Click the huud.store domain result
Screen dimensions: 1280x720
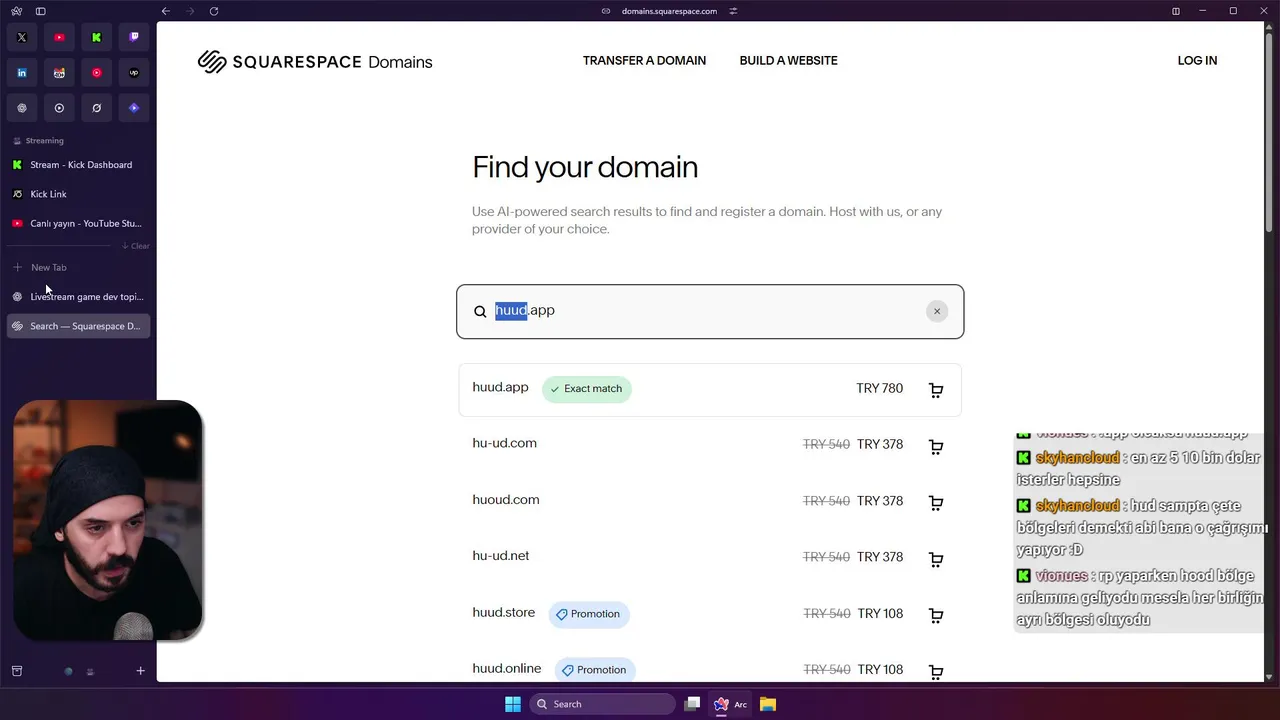[x=503, y=612]
